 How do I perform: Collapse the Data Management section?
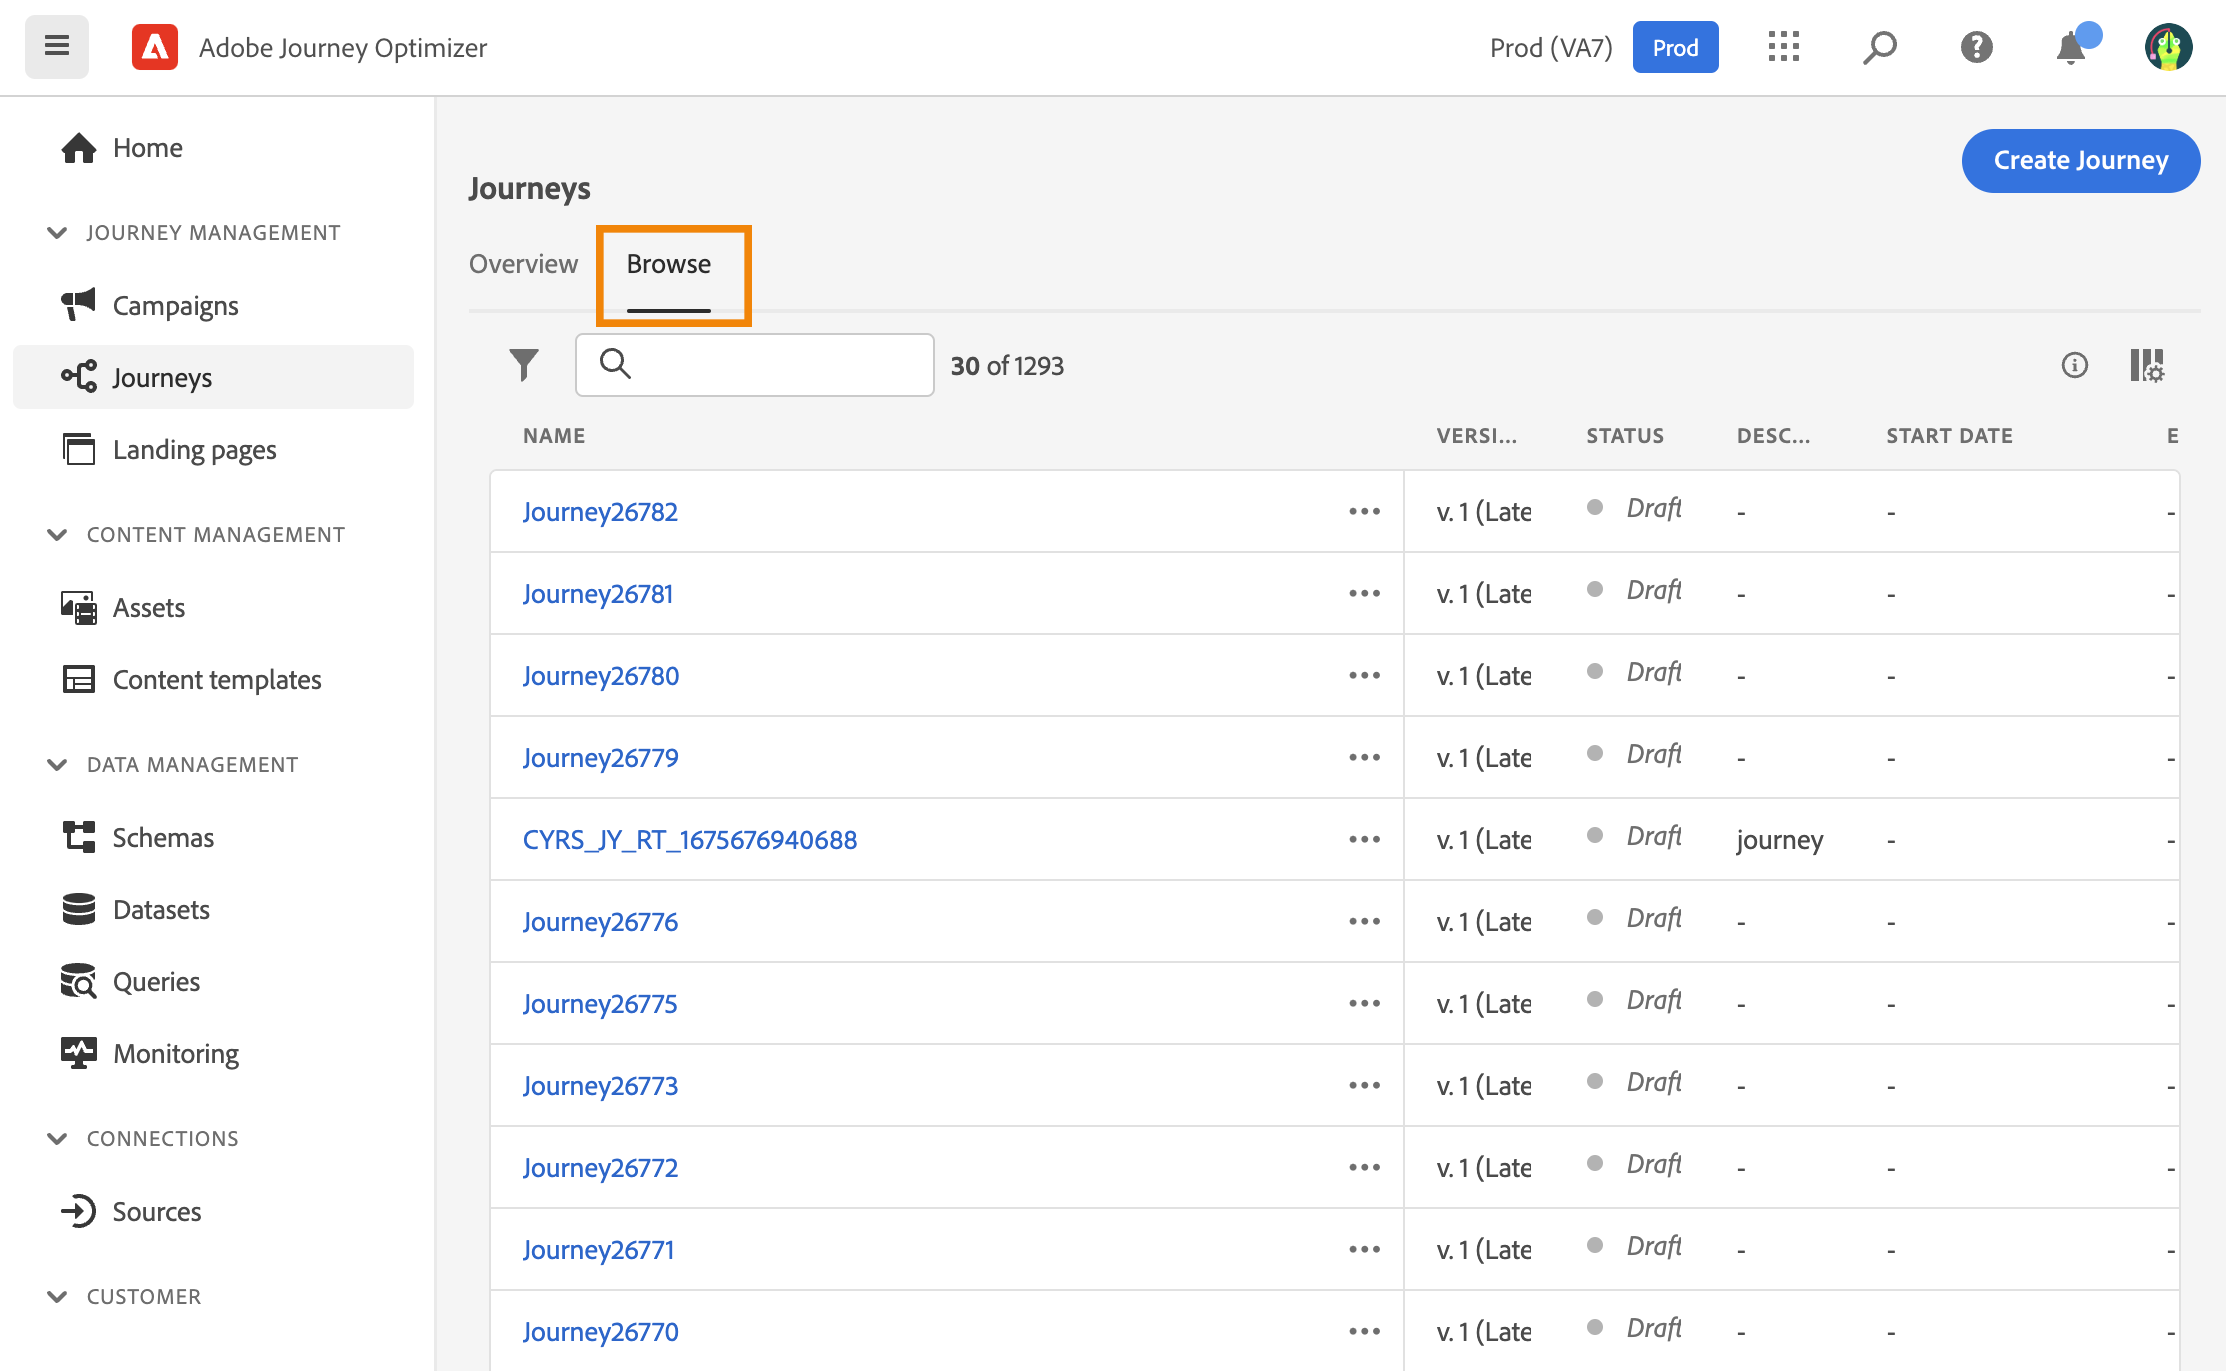57,765
